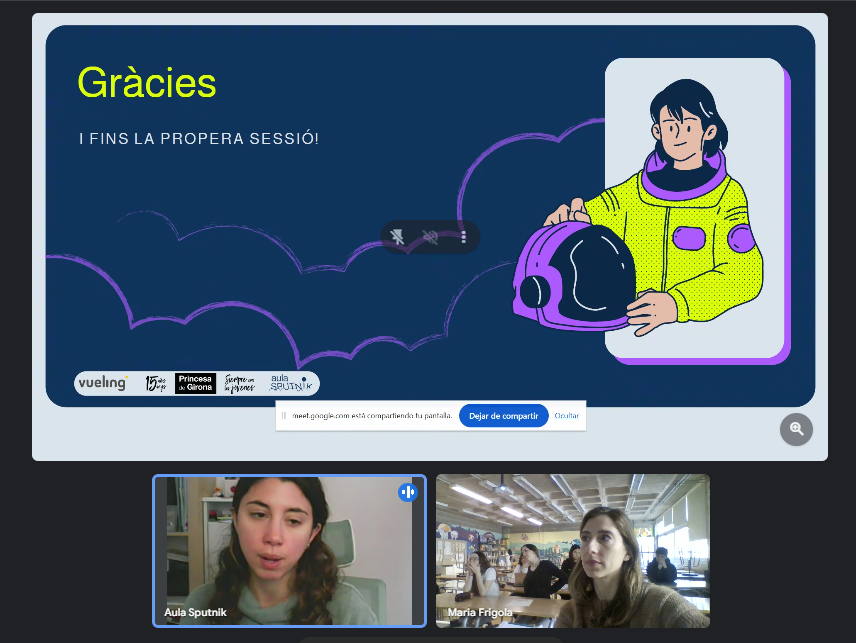Open the three-dot more options menu
This screenshot has height=643, width=856.
[x=463, y=237]
